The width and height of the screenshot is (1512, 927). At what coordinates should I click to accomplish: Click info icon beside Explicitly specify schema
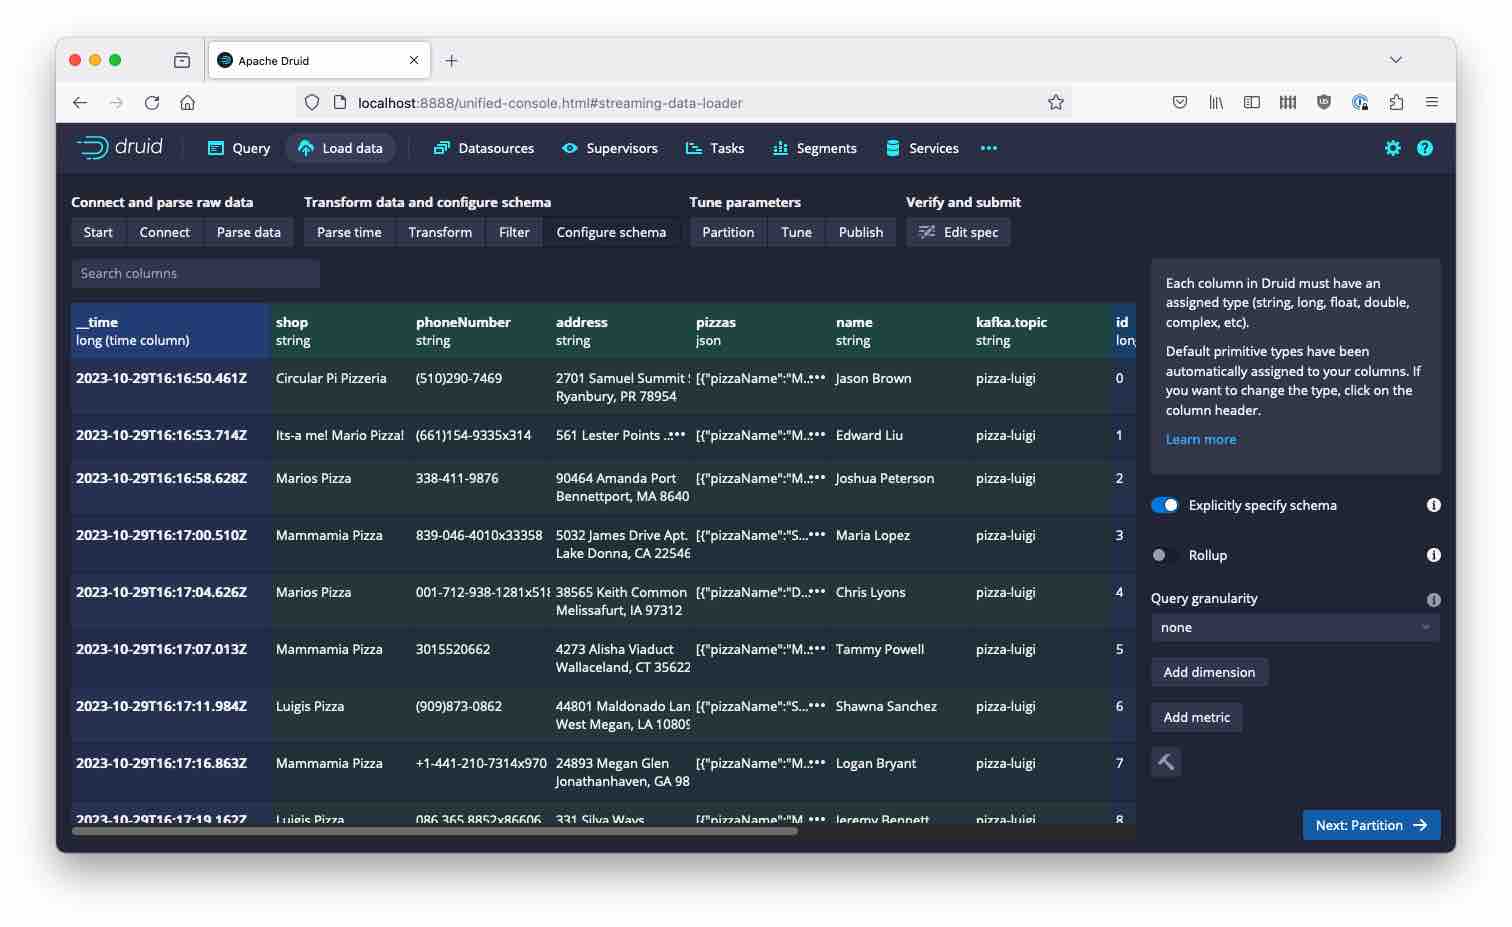pyautogui.click(x=1433, y=505)
